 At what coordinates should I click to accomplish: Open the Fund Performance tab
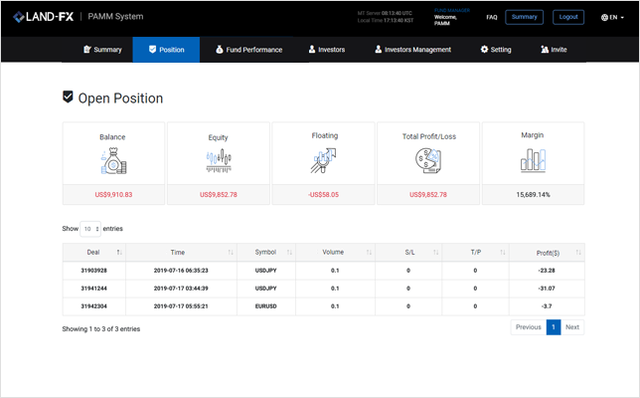tap(249, 50)
